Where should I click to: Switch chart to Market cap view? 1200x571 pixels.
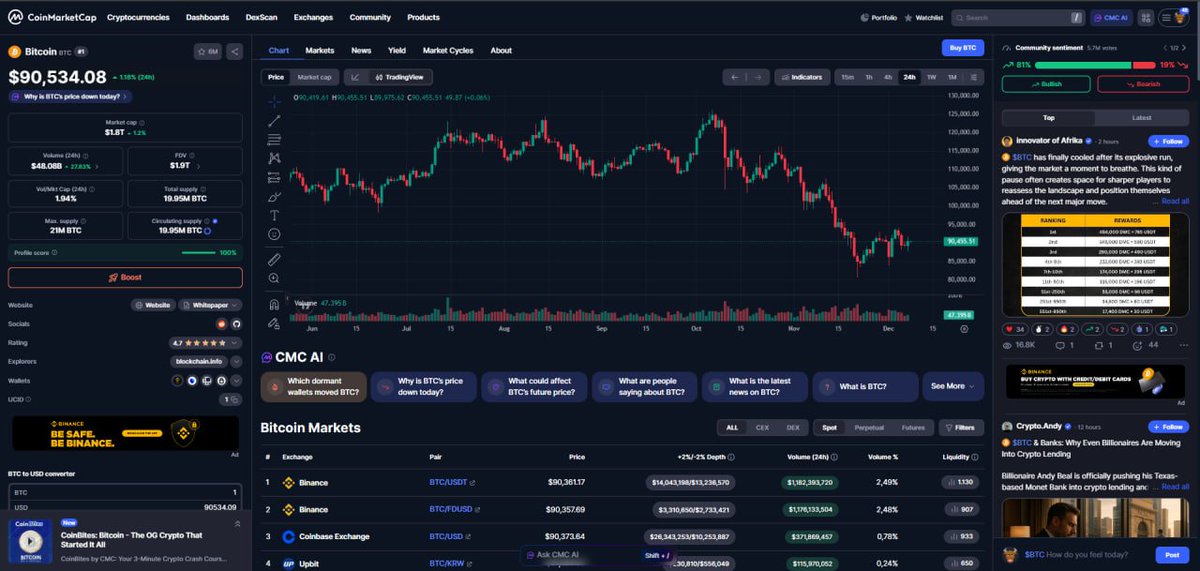[x=315, y=77]
